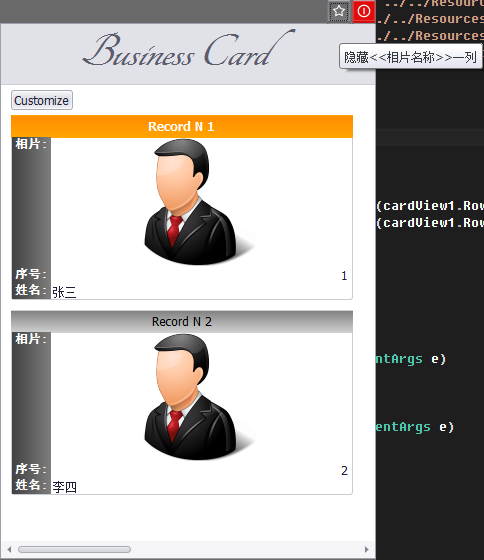Click the red power icon button
This screenshot has width=484, height=560.
pos(364,12)
